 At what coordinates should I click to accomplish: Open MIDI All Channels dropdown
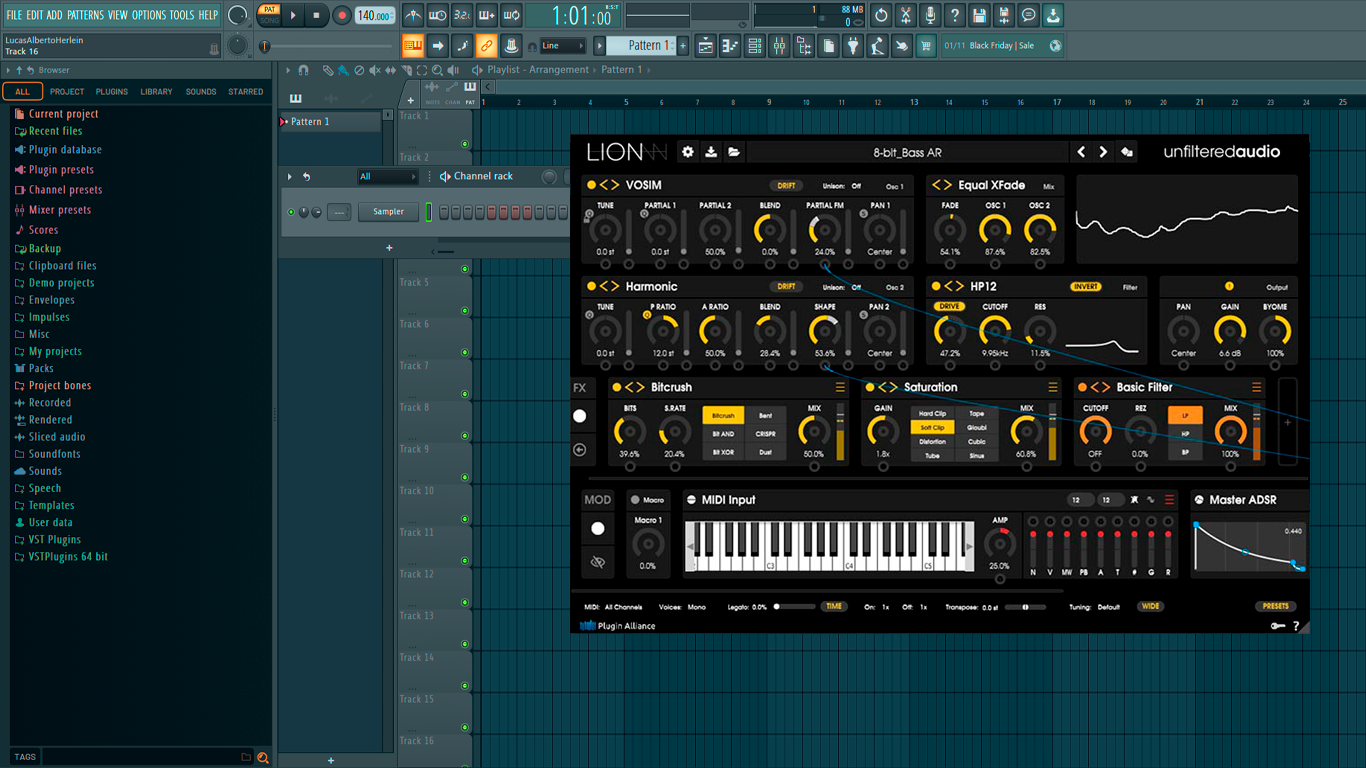tap(623, 607)
